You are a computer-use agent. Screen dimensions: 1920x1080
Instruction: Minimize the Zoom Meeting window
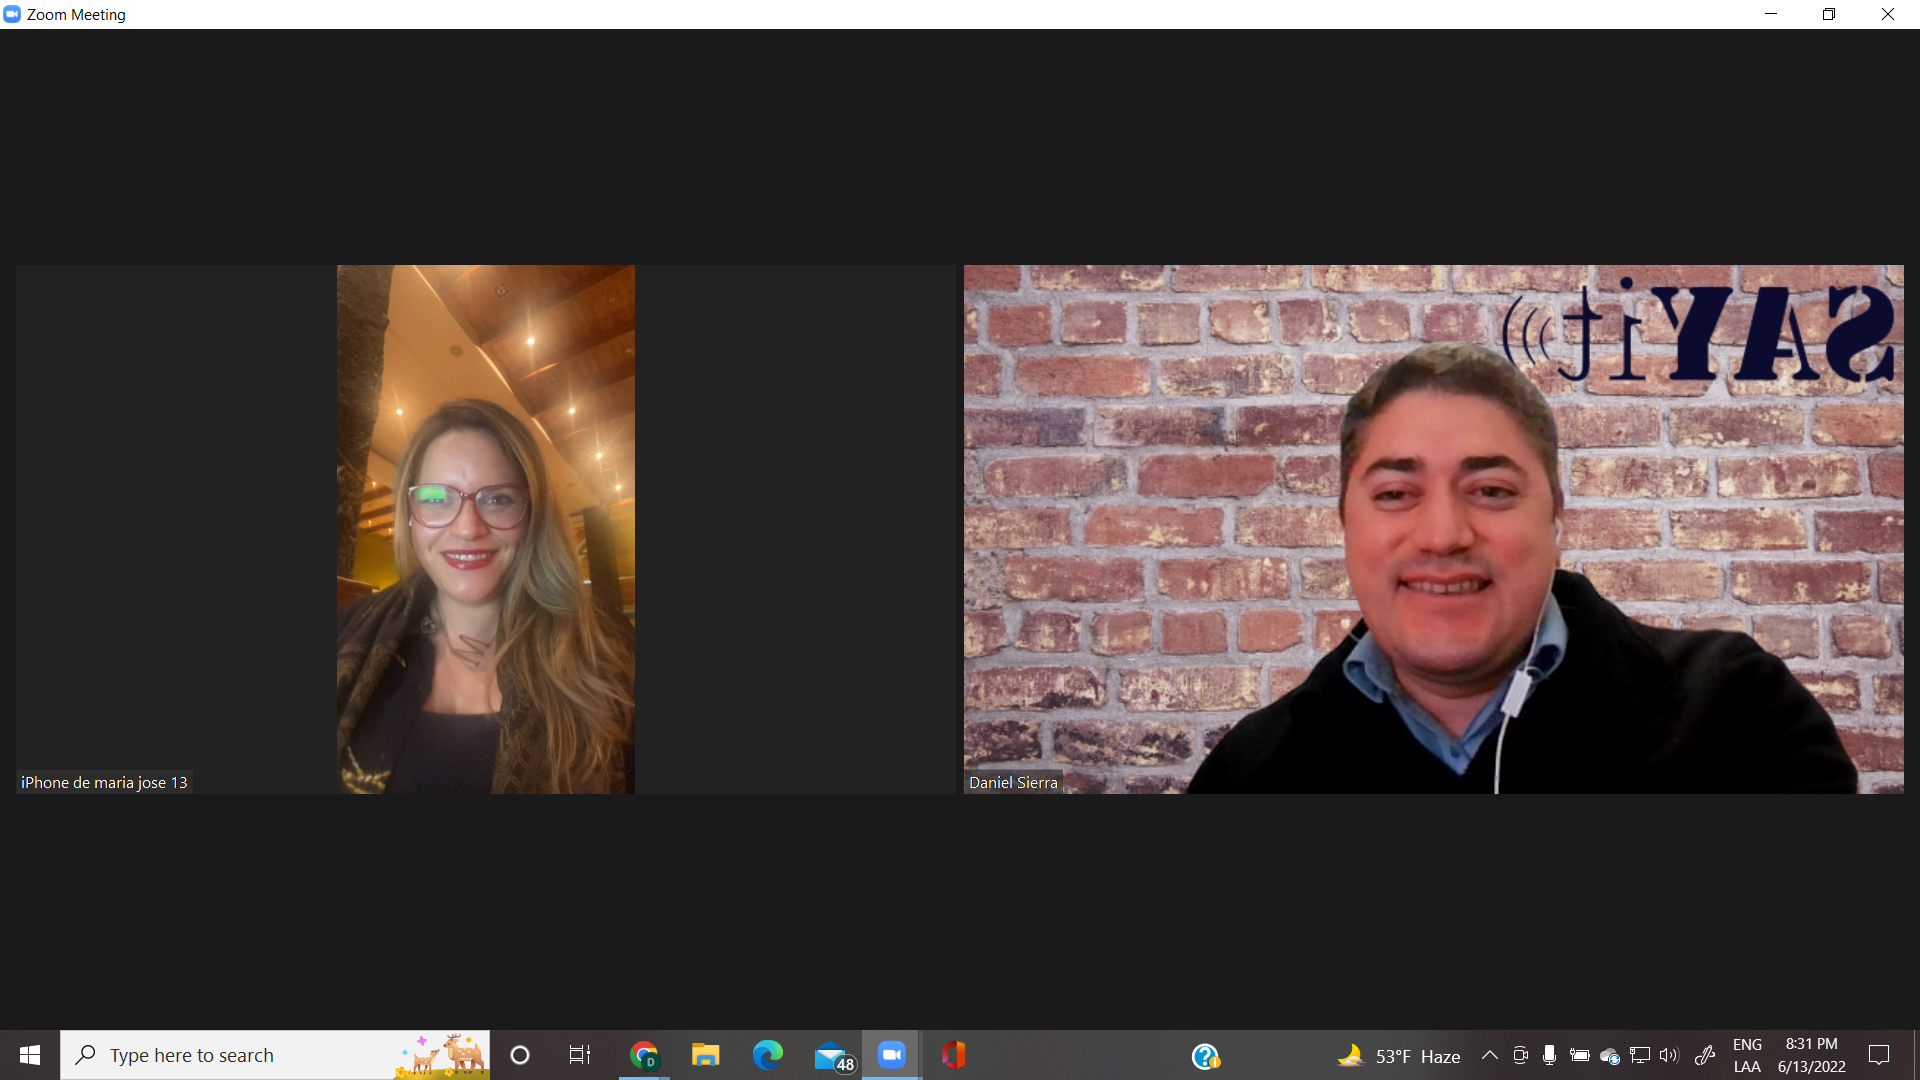(x=1771, y=14)
